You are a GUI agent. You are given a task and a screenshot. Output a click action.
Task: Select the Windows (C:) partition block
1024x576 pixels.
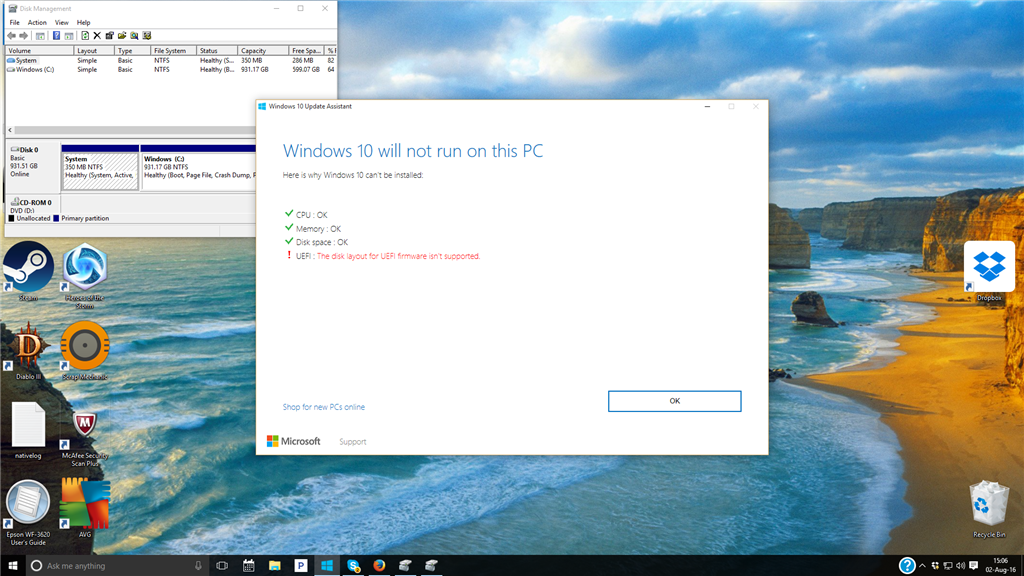click(x=199, y=168)
